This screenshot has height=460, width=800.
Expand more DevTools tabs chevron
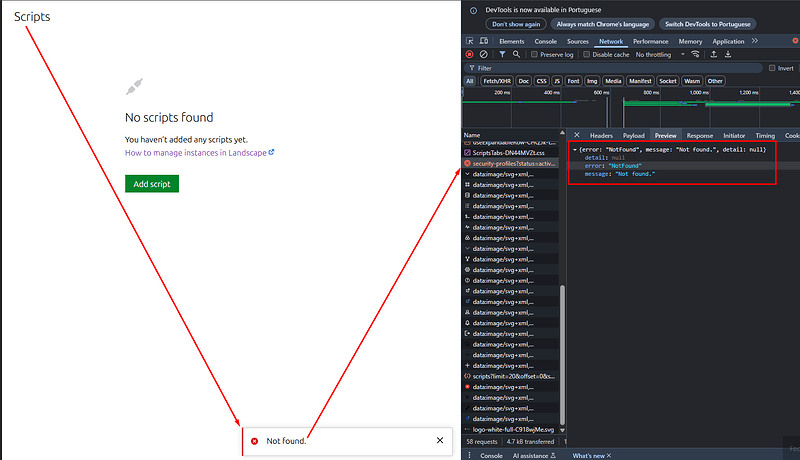[756, 41]
